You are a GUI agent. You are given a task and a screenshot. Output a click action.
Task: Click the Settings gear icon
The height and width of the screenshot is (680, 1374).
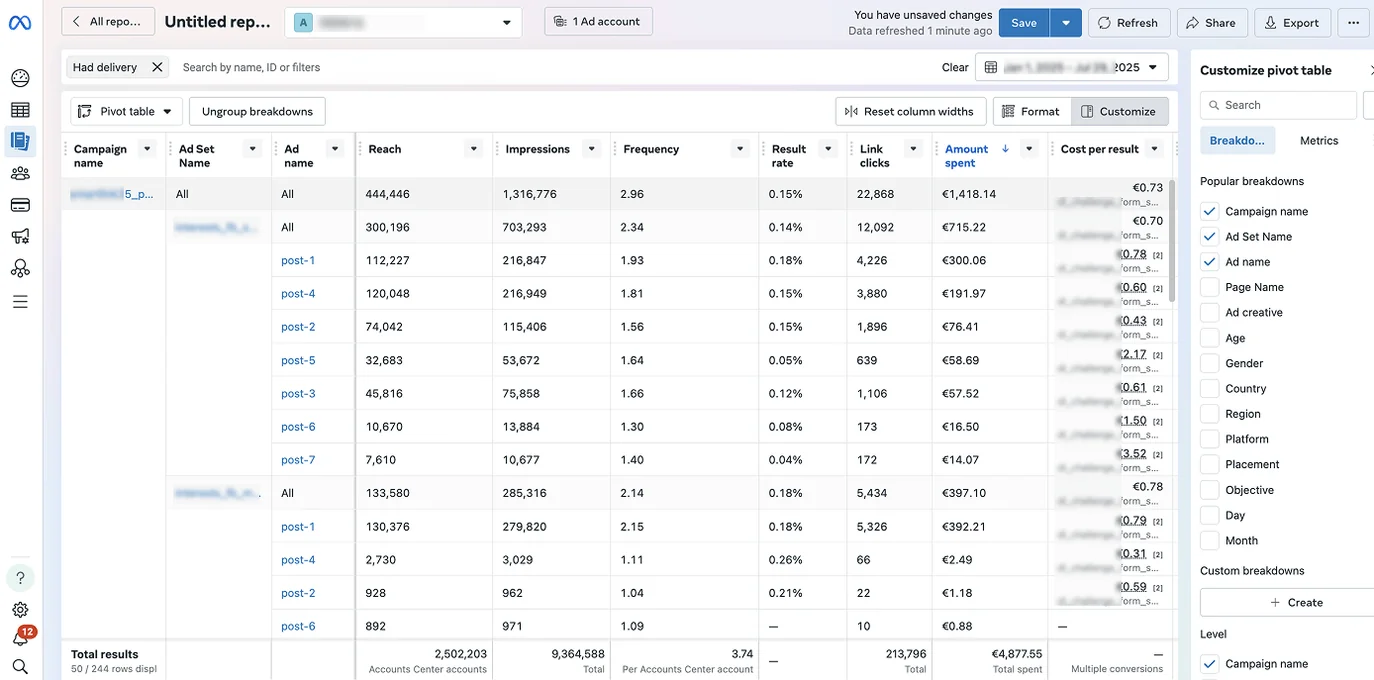coord(20,609)
